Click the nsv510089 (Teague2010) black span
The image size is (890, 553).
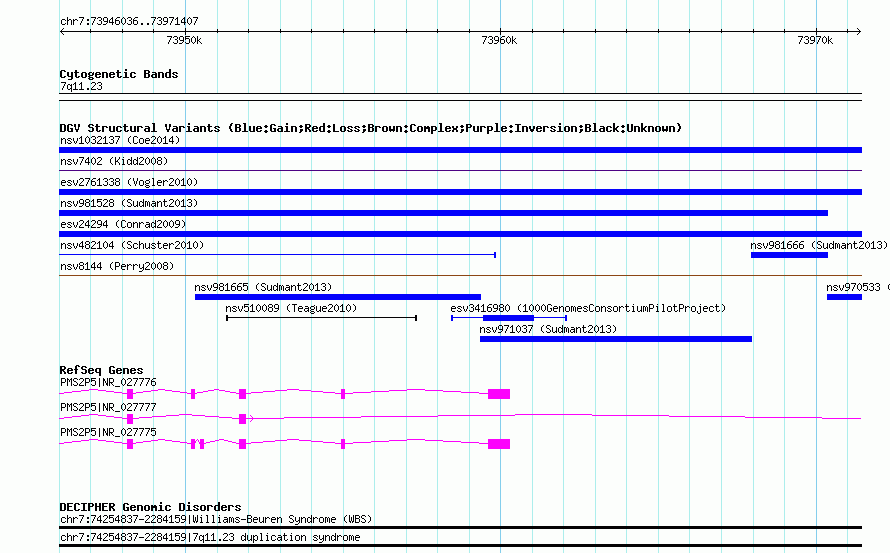coord(321,318)
